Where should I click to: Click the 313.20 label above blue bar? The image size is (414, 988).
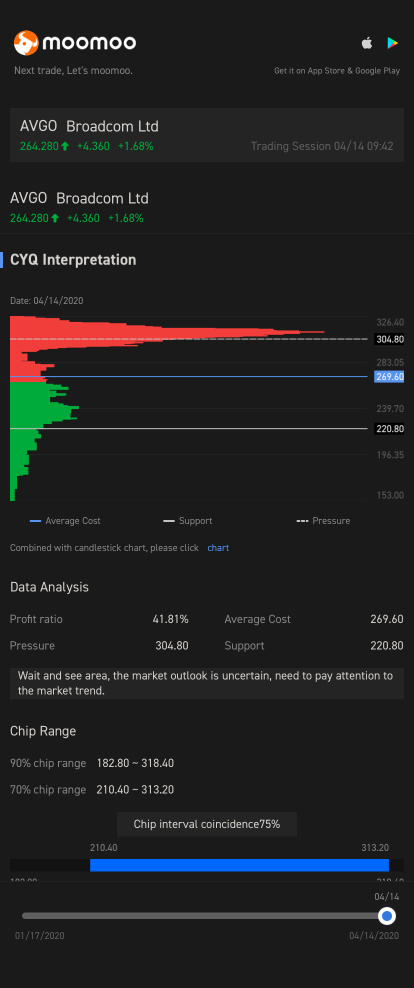point(375,848)
